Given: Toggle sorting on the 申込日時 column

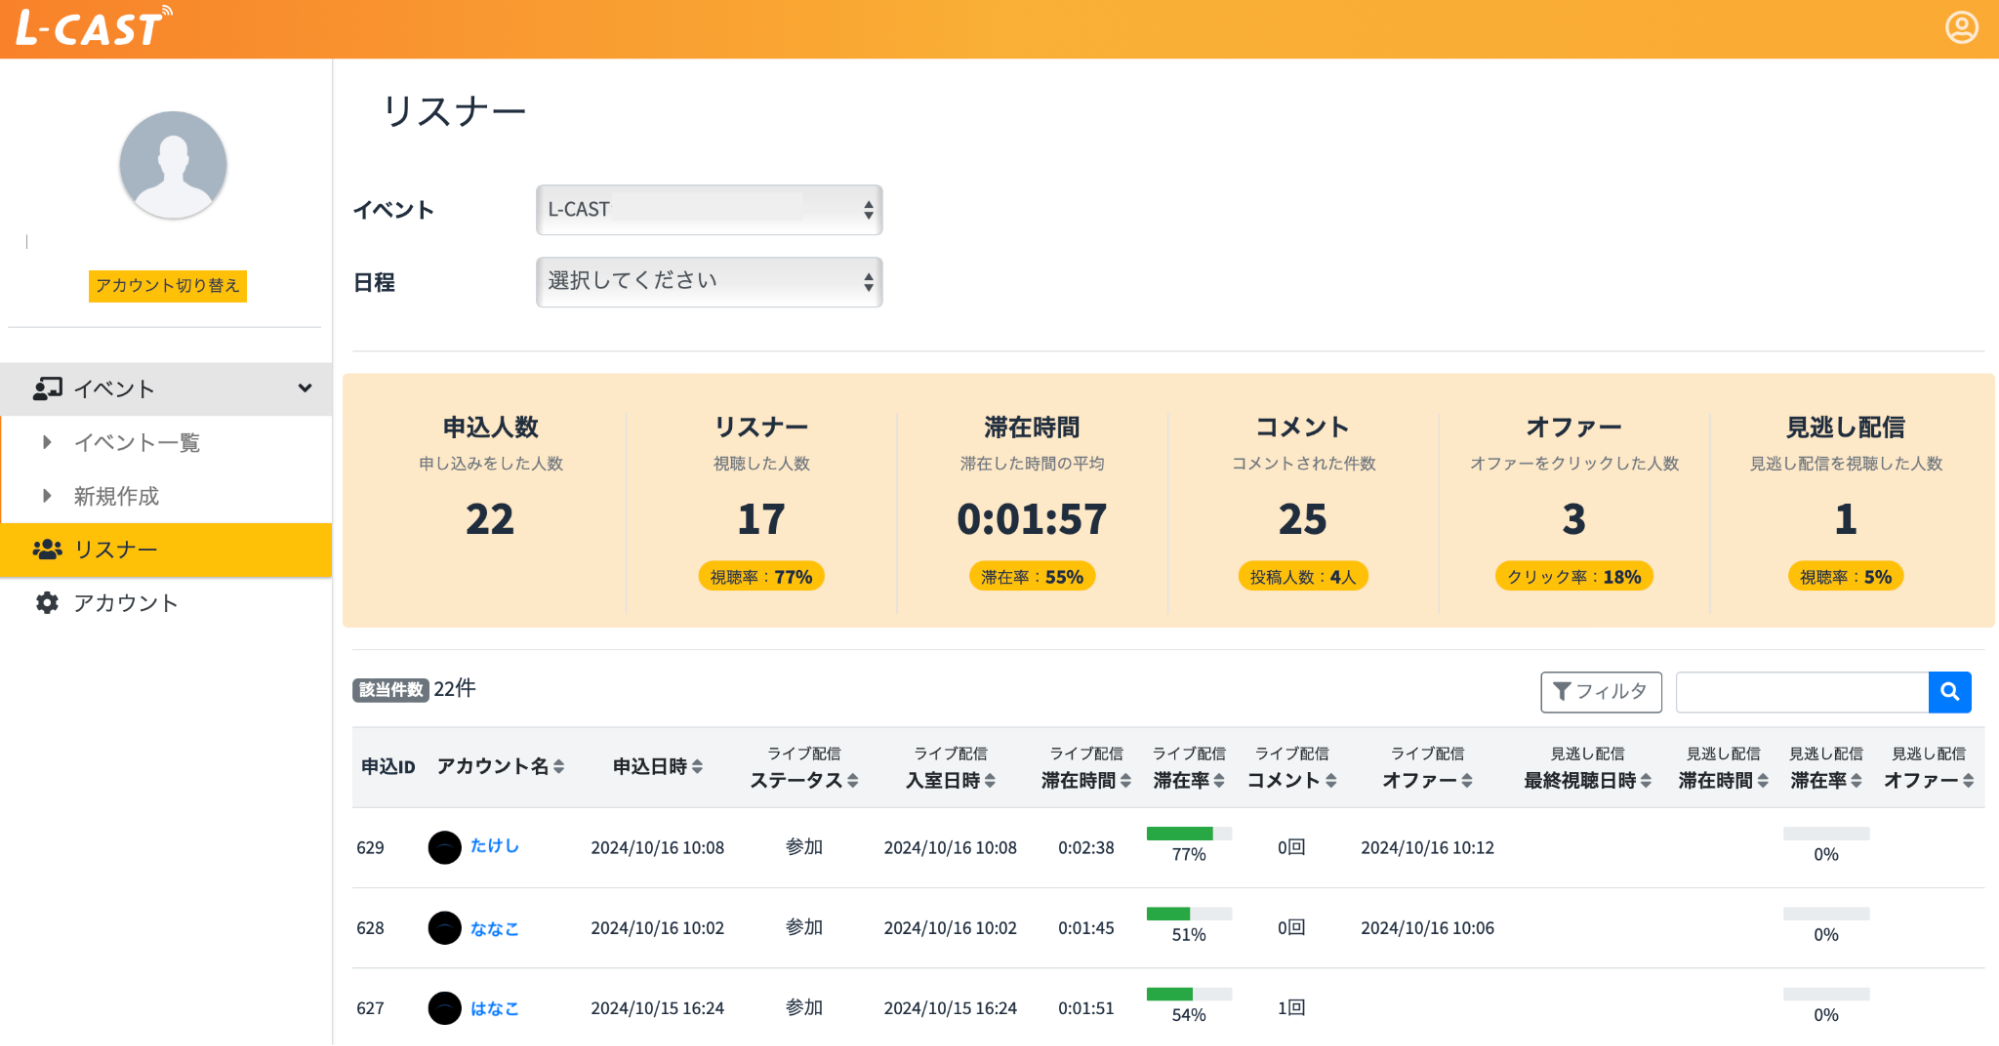Looking at the screenshot, I should coord(698,766).
